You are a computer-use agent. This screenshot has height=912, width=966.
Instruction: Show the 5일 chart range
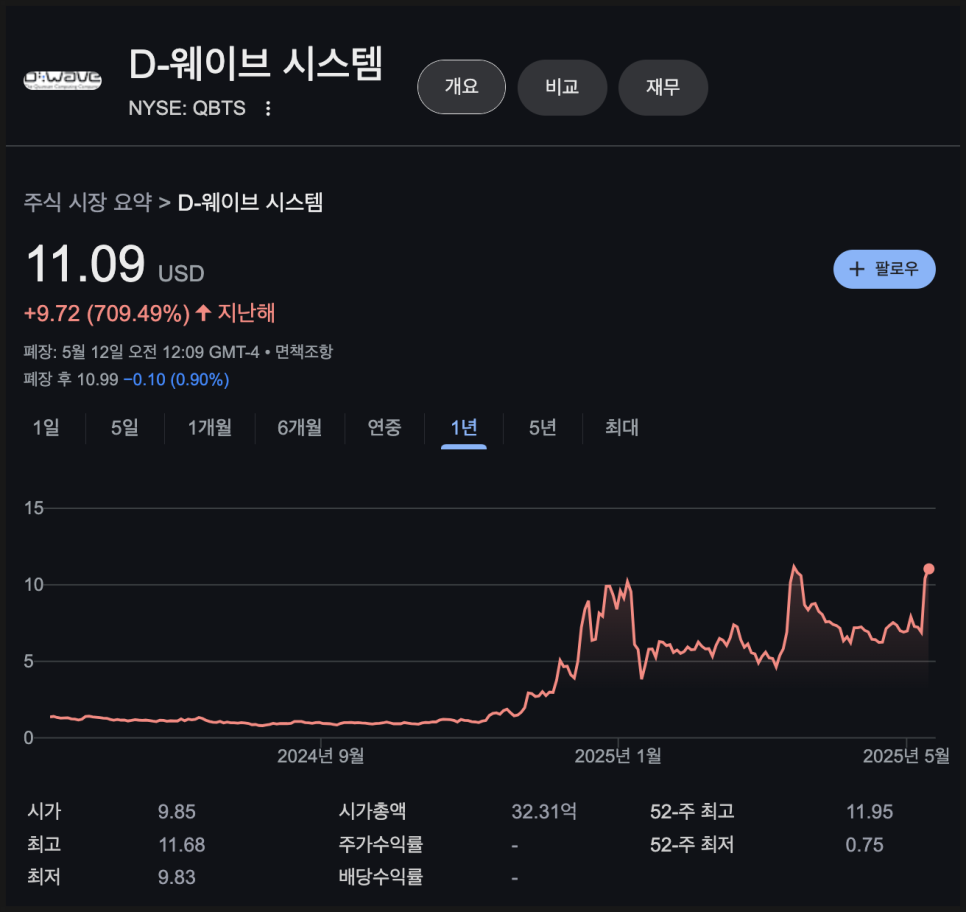(125, 427)
